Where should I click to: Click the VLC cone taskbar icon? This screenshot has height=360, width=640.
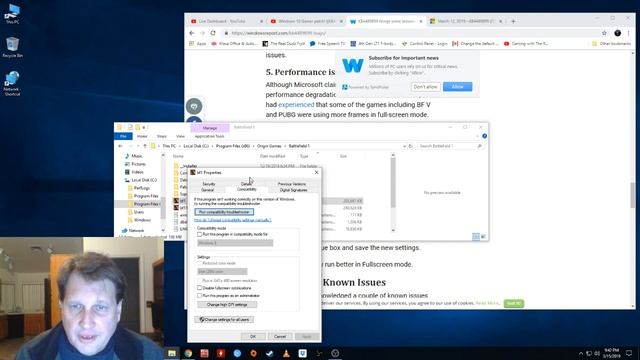pyautogui.click(x=286, y=353)
